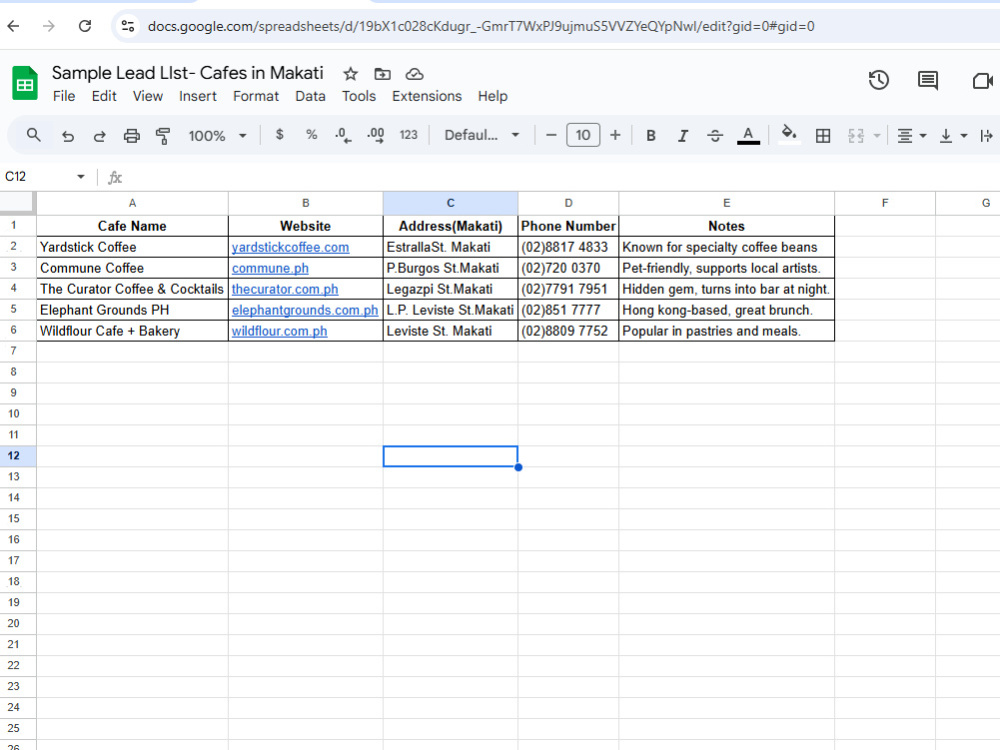Open the borders tool

click(x=823, y=136)
